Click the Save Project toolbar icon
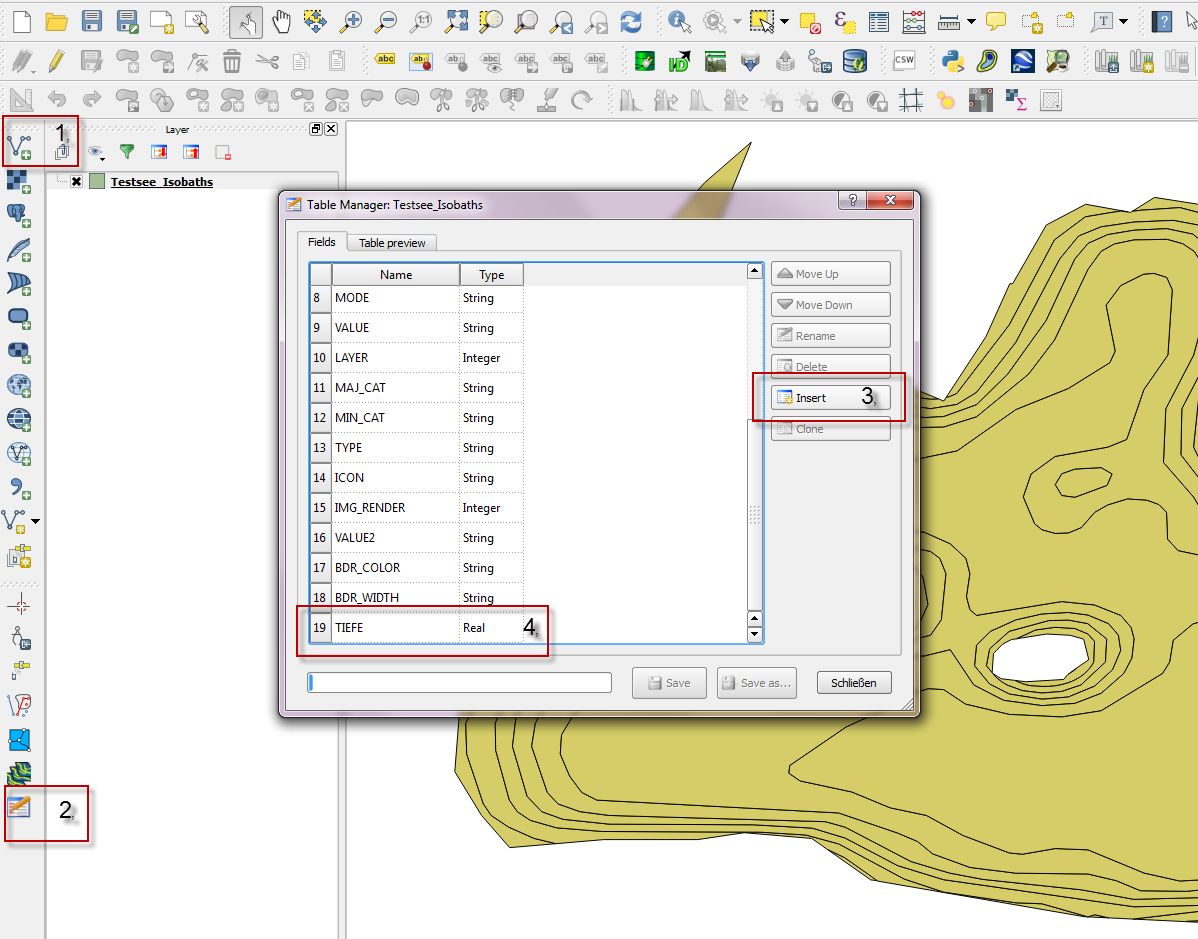 tap(92, 21)
